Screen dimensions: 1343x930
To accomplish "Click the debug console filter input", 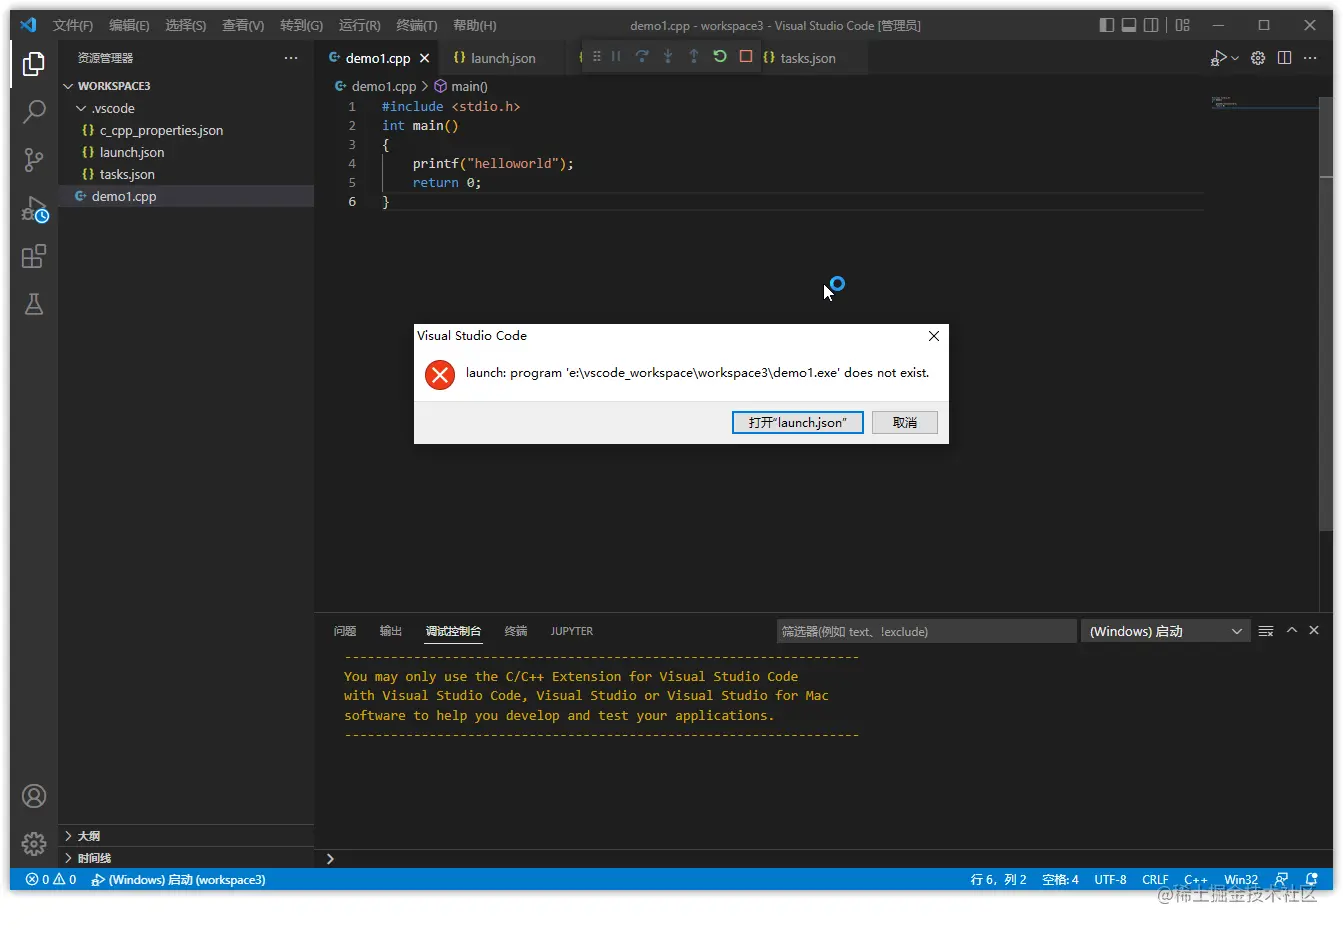I will 927,631.
